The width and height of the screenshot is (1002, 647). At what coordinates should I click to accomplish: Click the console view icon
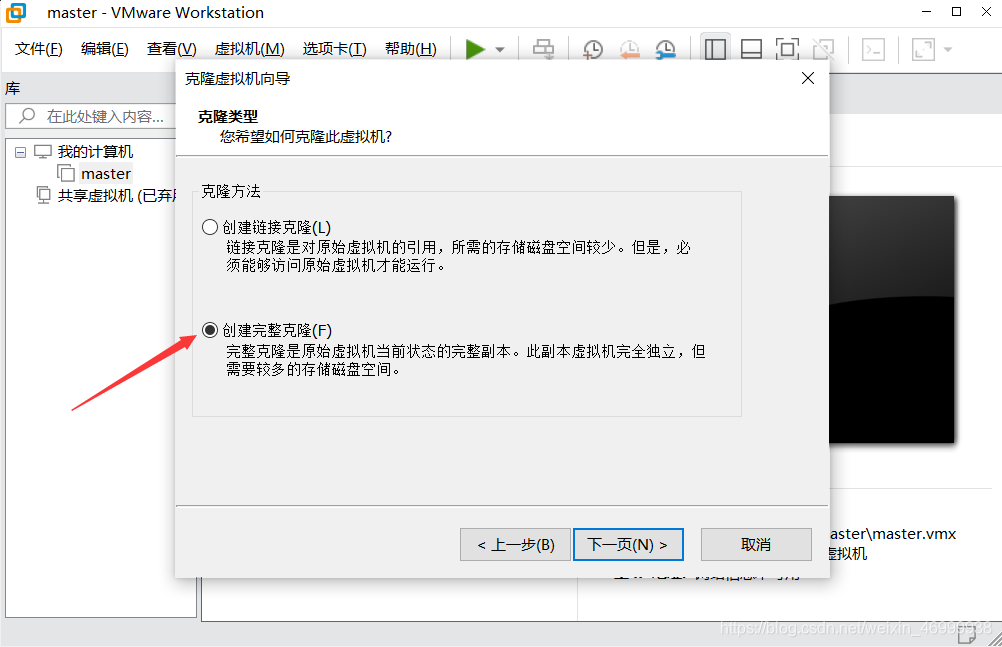pos(873,49)
